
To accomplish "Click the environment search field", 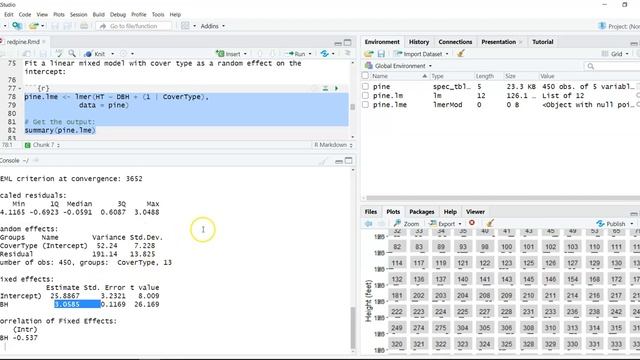I will click(x=614, y=66).
